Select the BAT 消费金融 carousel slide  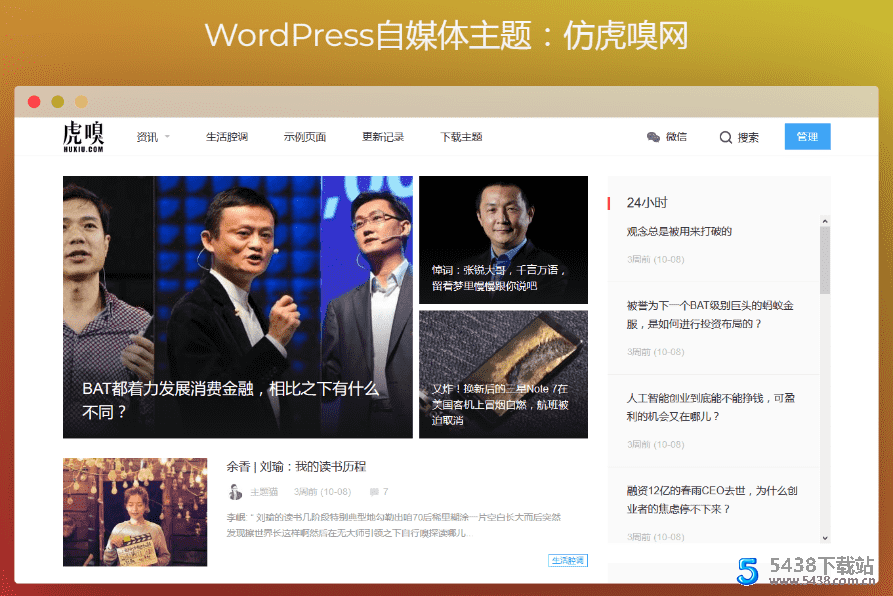pos(237,305)
